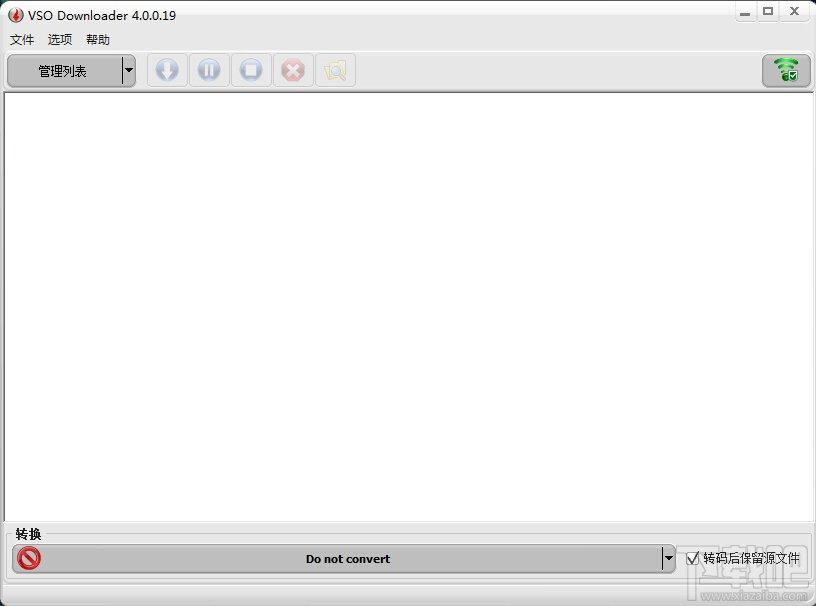
Task: Close the VSO Downloader window
Action: [794, 11]
